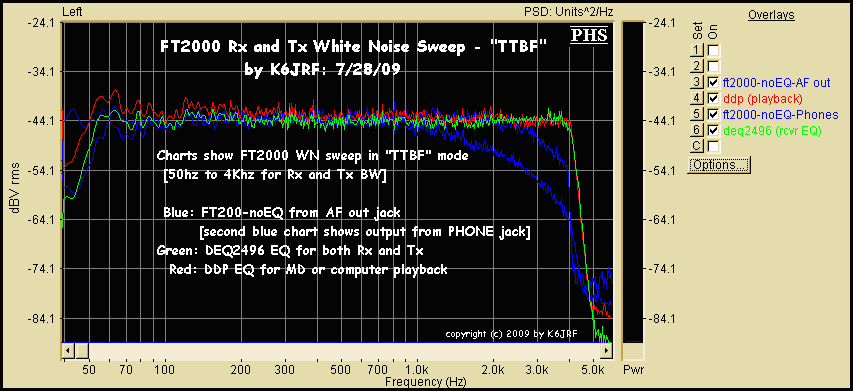Click overlay Set button 1

click(x=697, y=51)
